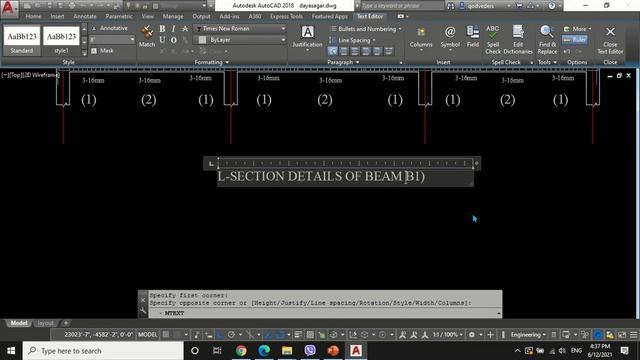The height and width of the screenshot is (360, 640).
Task: Click the Windows search box
Action: point(103,351)
